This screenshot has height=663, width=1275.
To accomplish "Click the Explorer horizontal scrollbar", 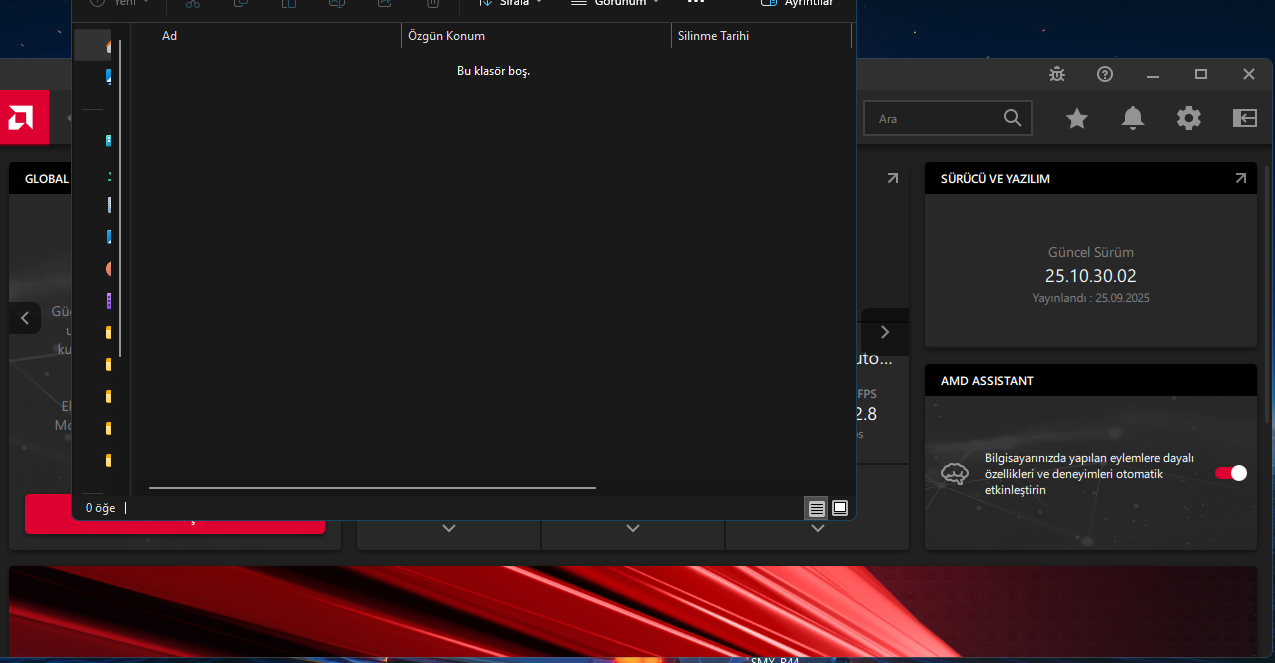I will point(372,488).
